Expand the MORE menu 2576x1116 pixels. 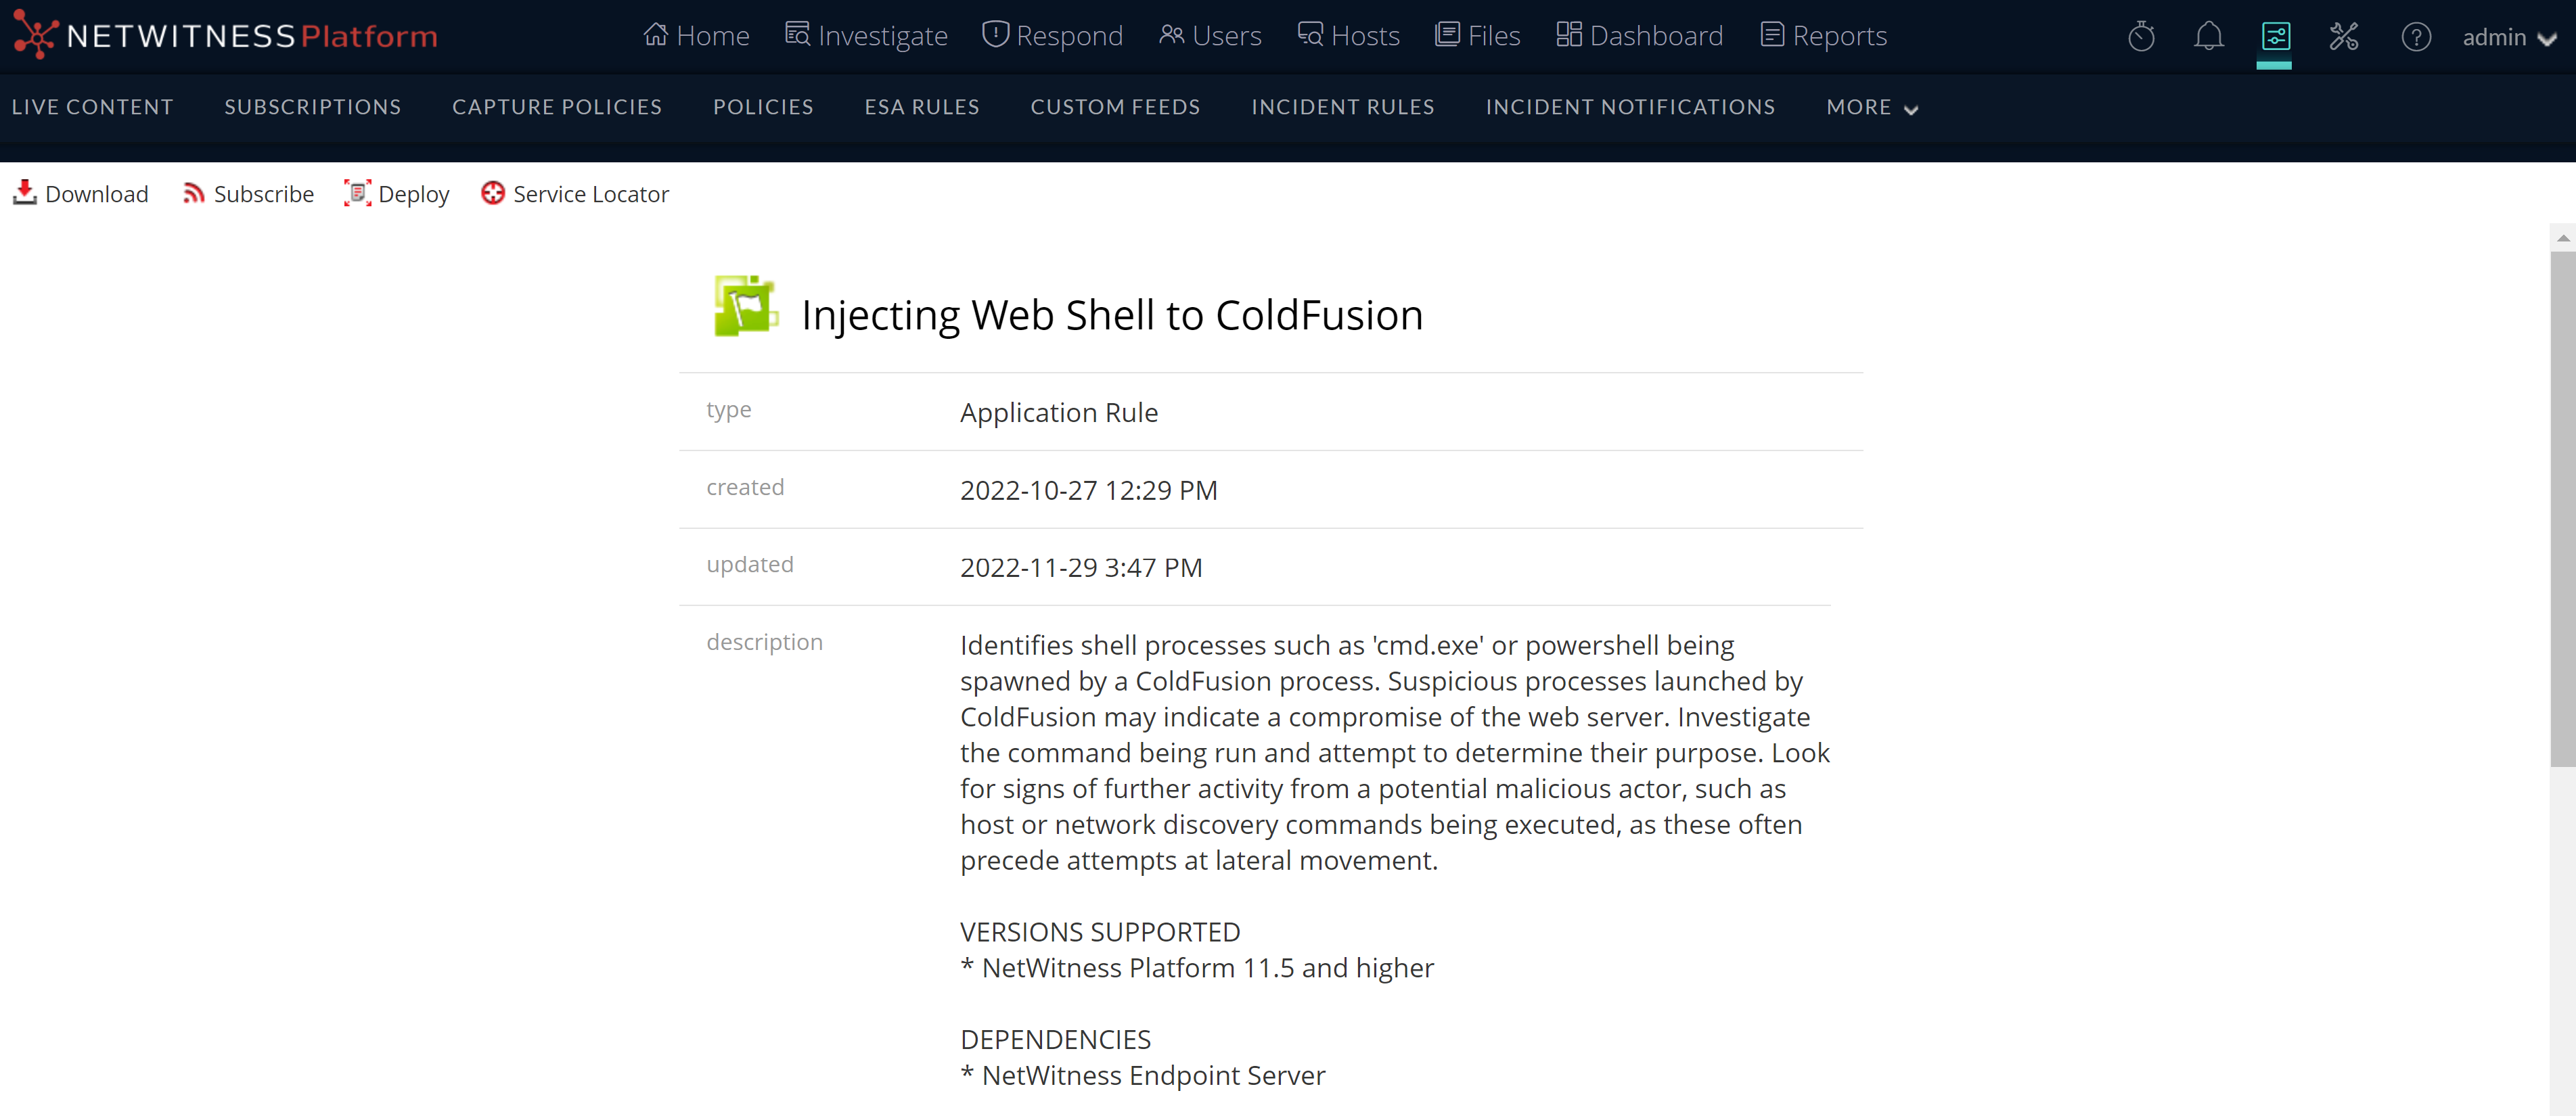(1870, 107)
